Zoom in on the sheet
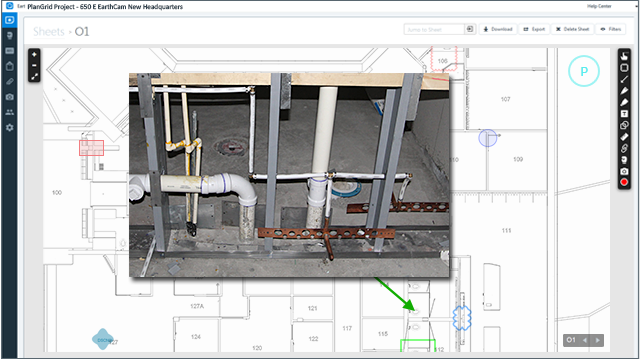The width and height of the screenshot is (640, 360). (x=34, y=54)
